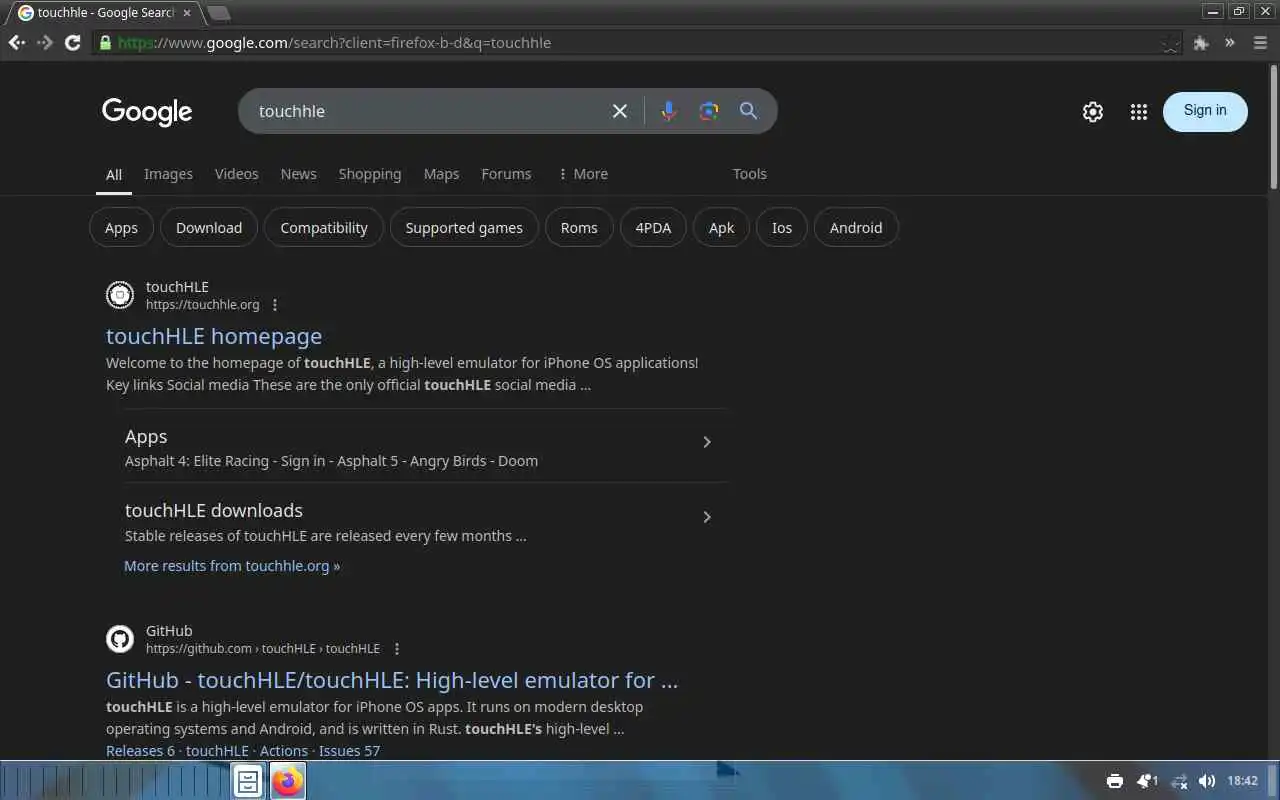Image resolution: width=1280 pixels, height=800 pixels.
Task: Select the Download filter chip
Action: click(209, 228)
